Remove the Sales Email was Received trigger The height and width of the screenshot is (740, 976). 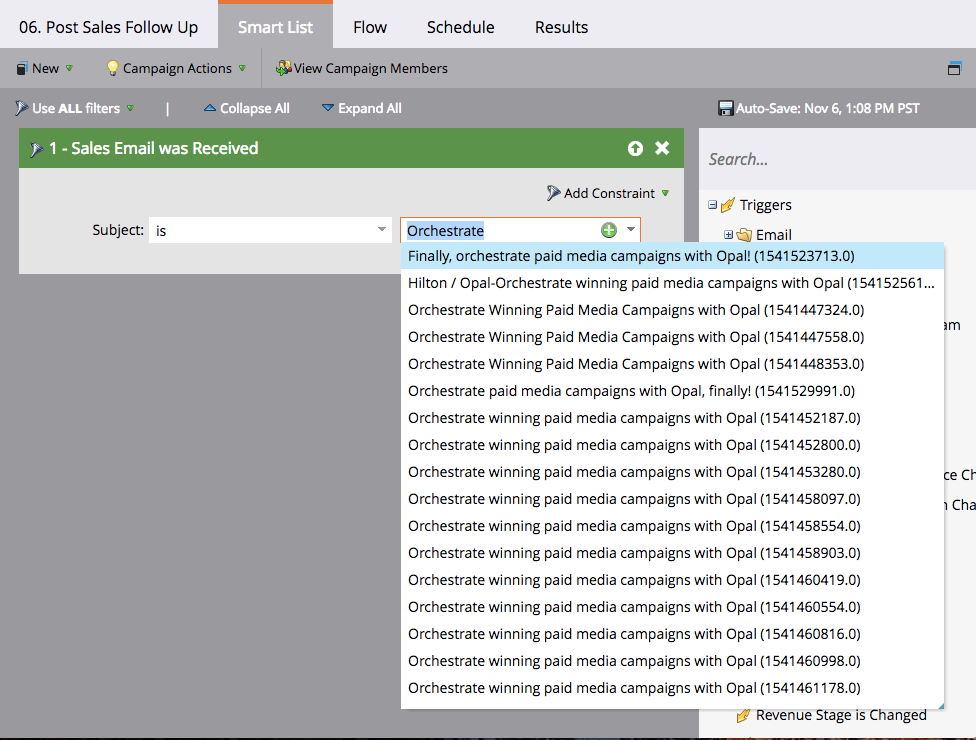(x=662, y=148)
